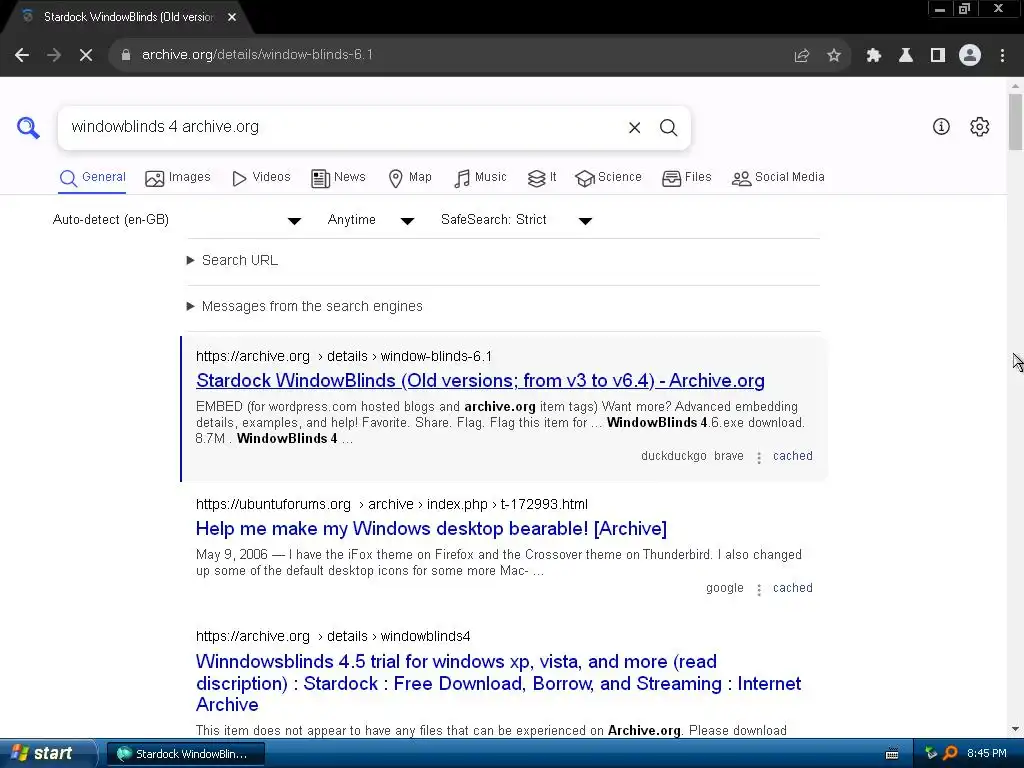This screenshot has height=768, width=1024.
Task: Open the Anytime time range dropdown
Action: pos(371,220)
